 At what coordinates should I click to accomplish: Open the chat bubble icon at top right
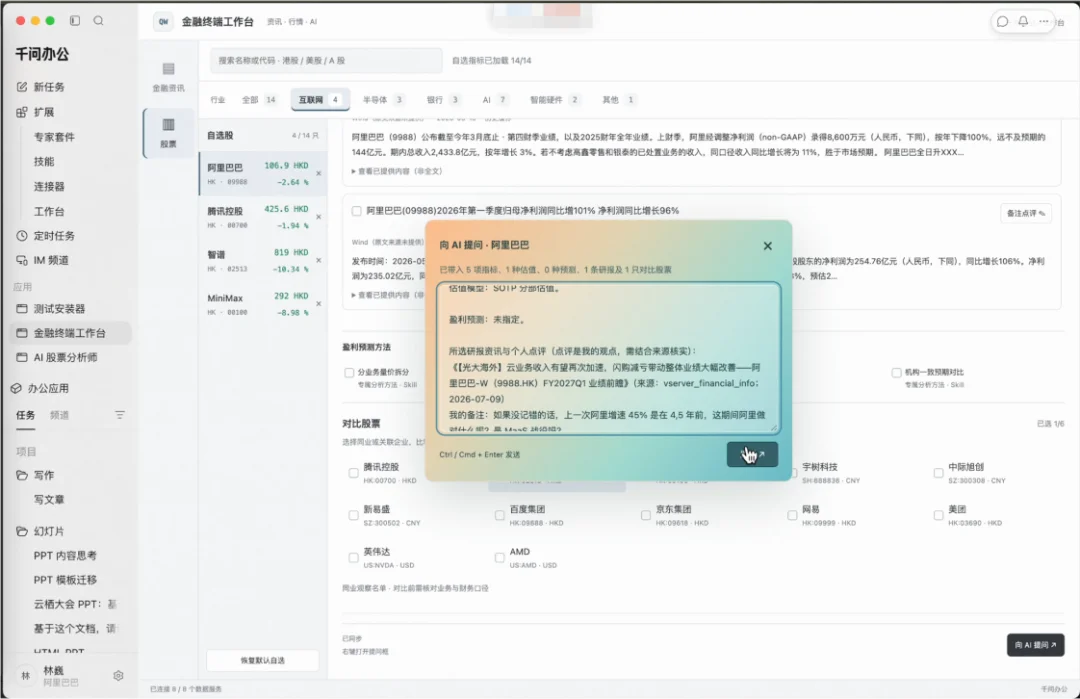click(x=1002, y=21)
